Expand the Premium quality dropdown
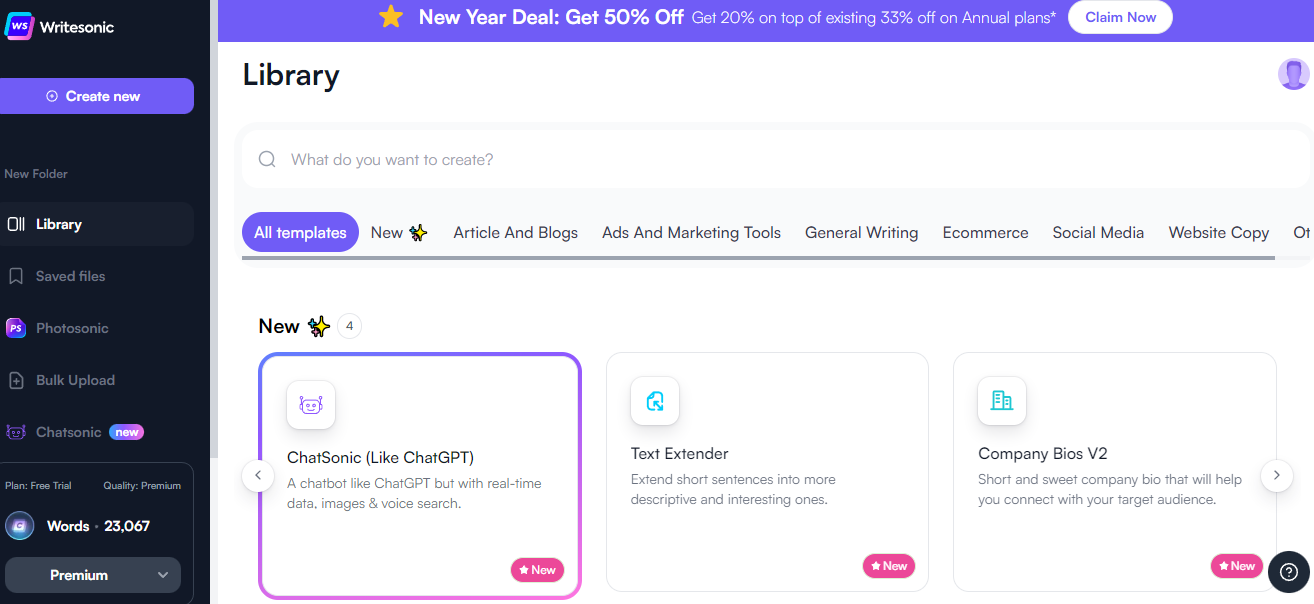 [93, 575]
